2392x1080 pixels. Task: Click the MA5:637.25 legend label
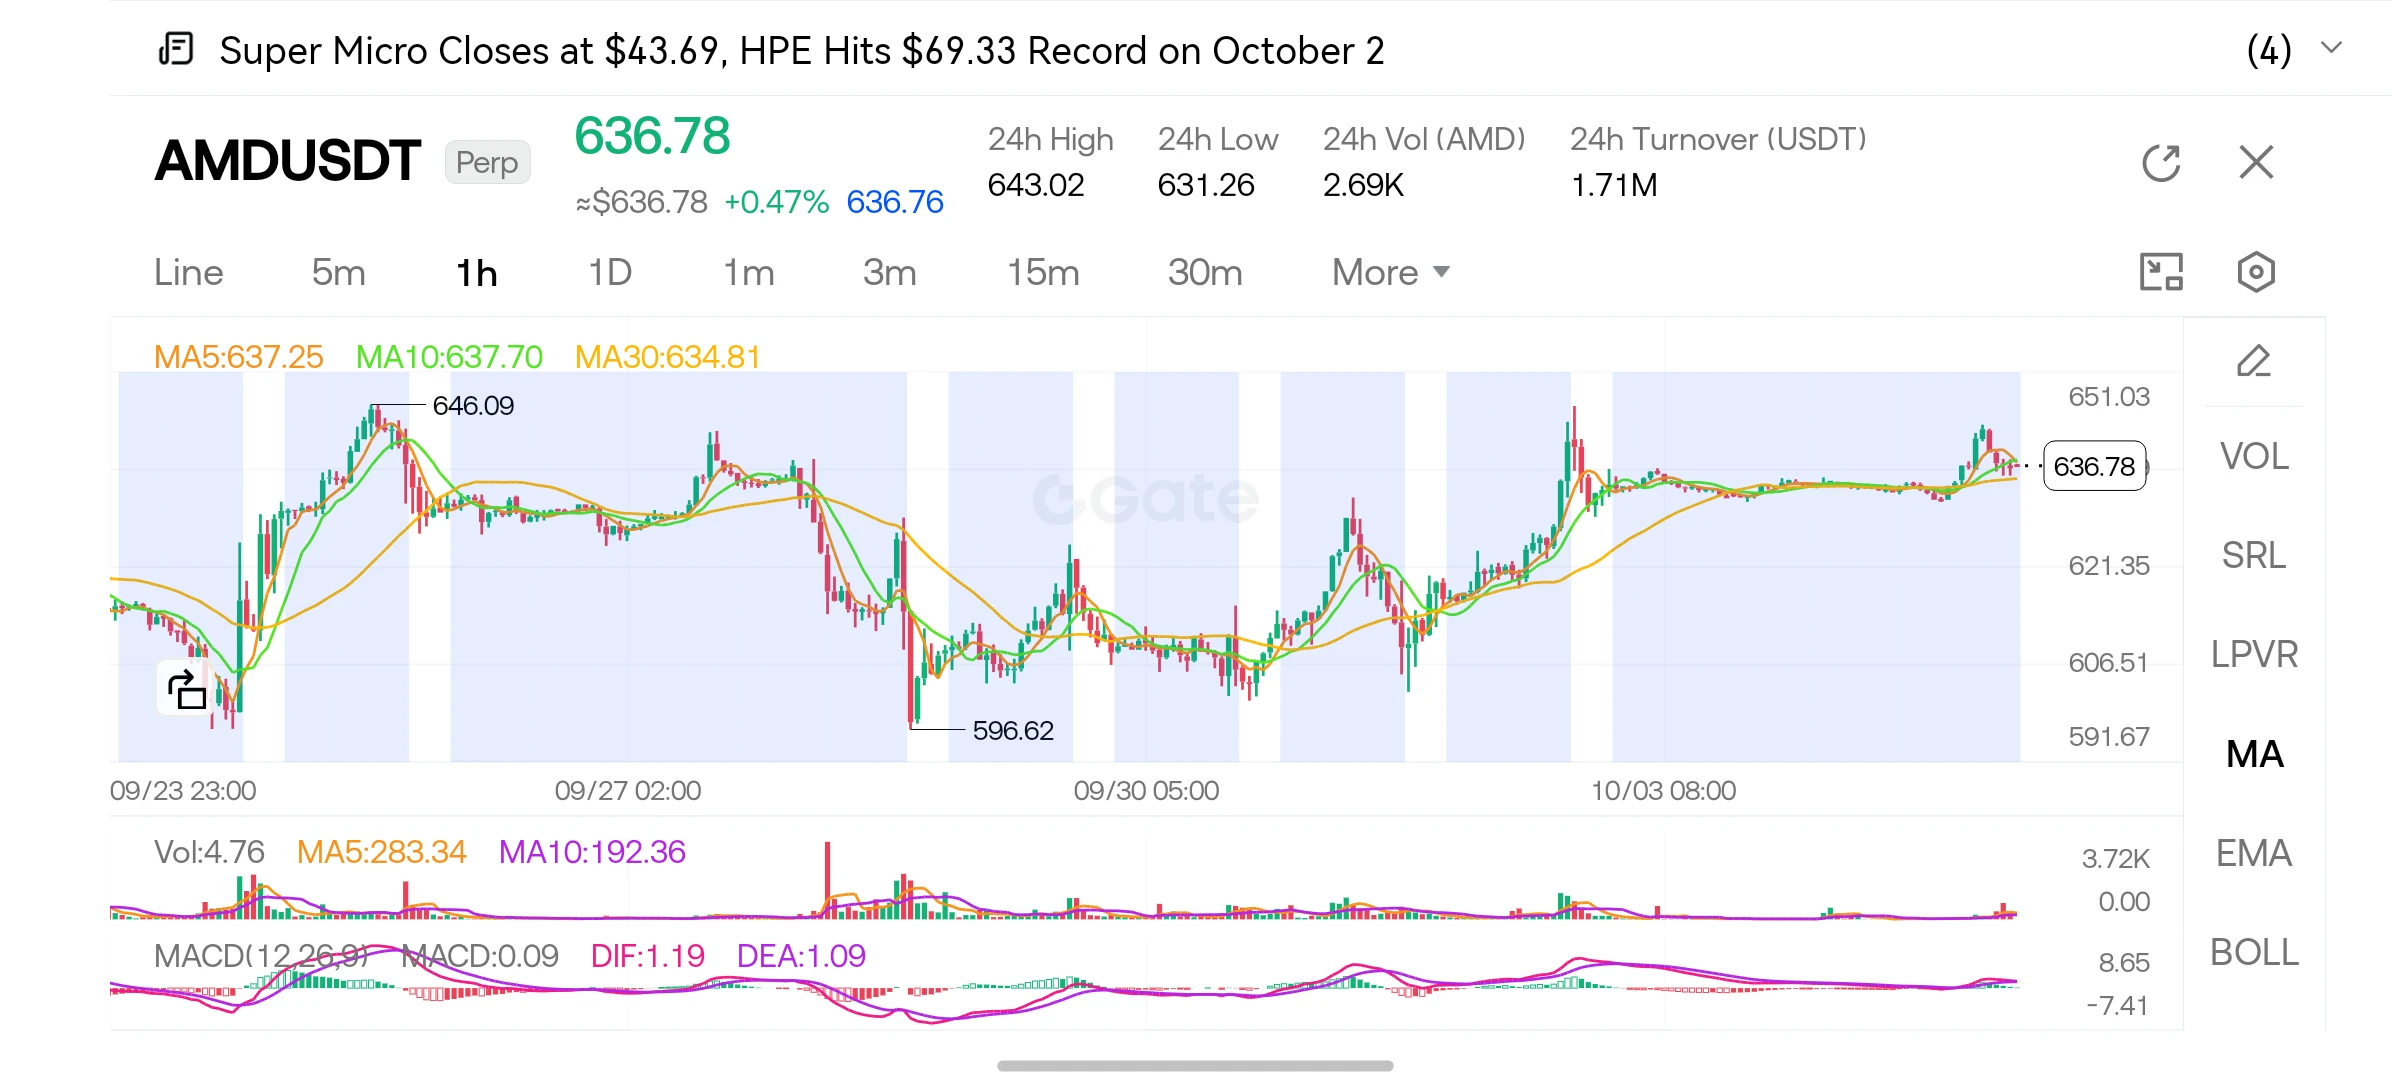[x=239, y=357]
